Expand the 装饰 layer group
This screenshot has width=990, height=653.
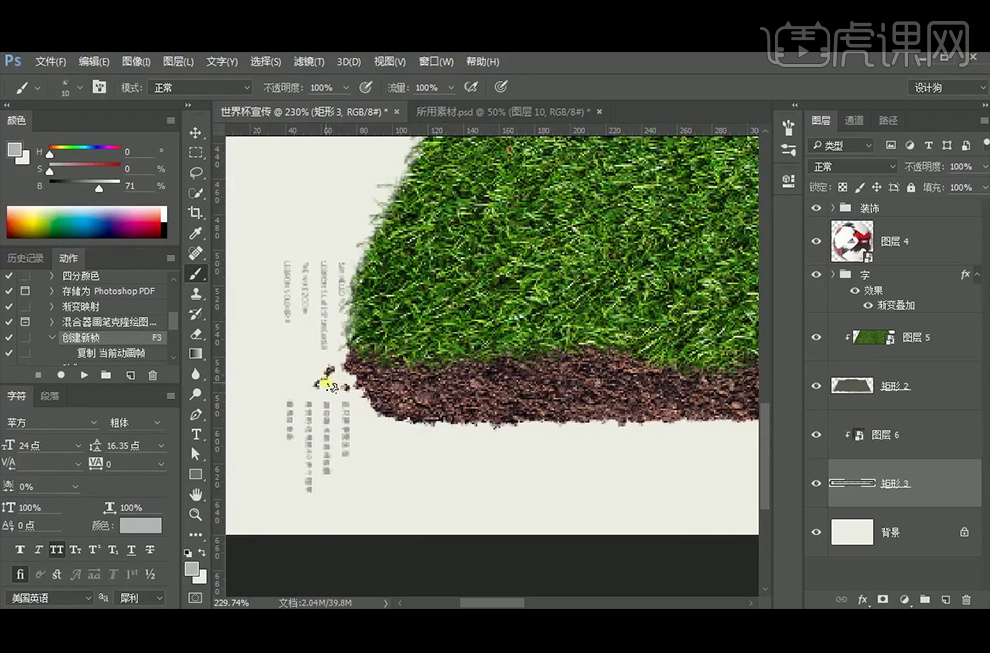coord(832,208)
